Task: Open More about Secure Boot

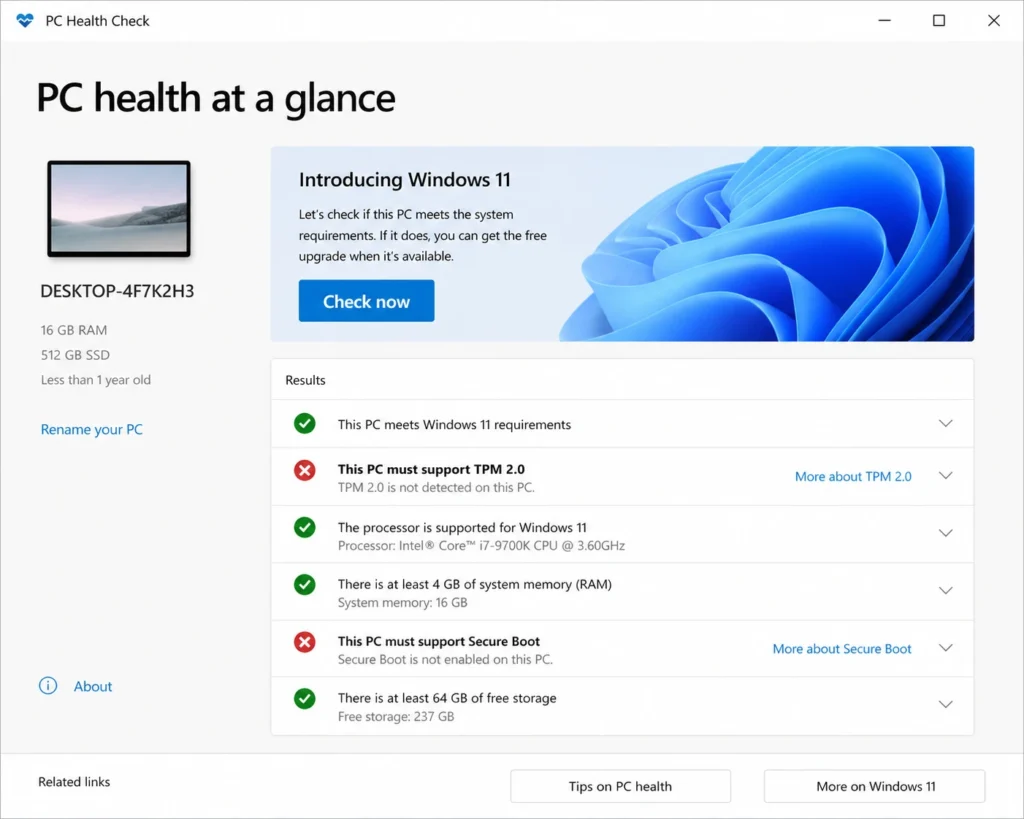Action: tap(841, 648)
